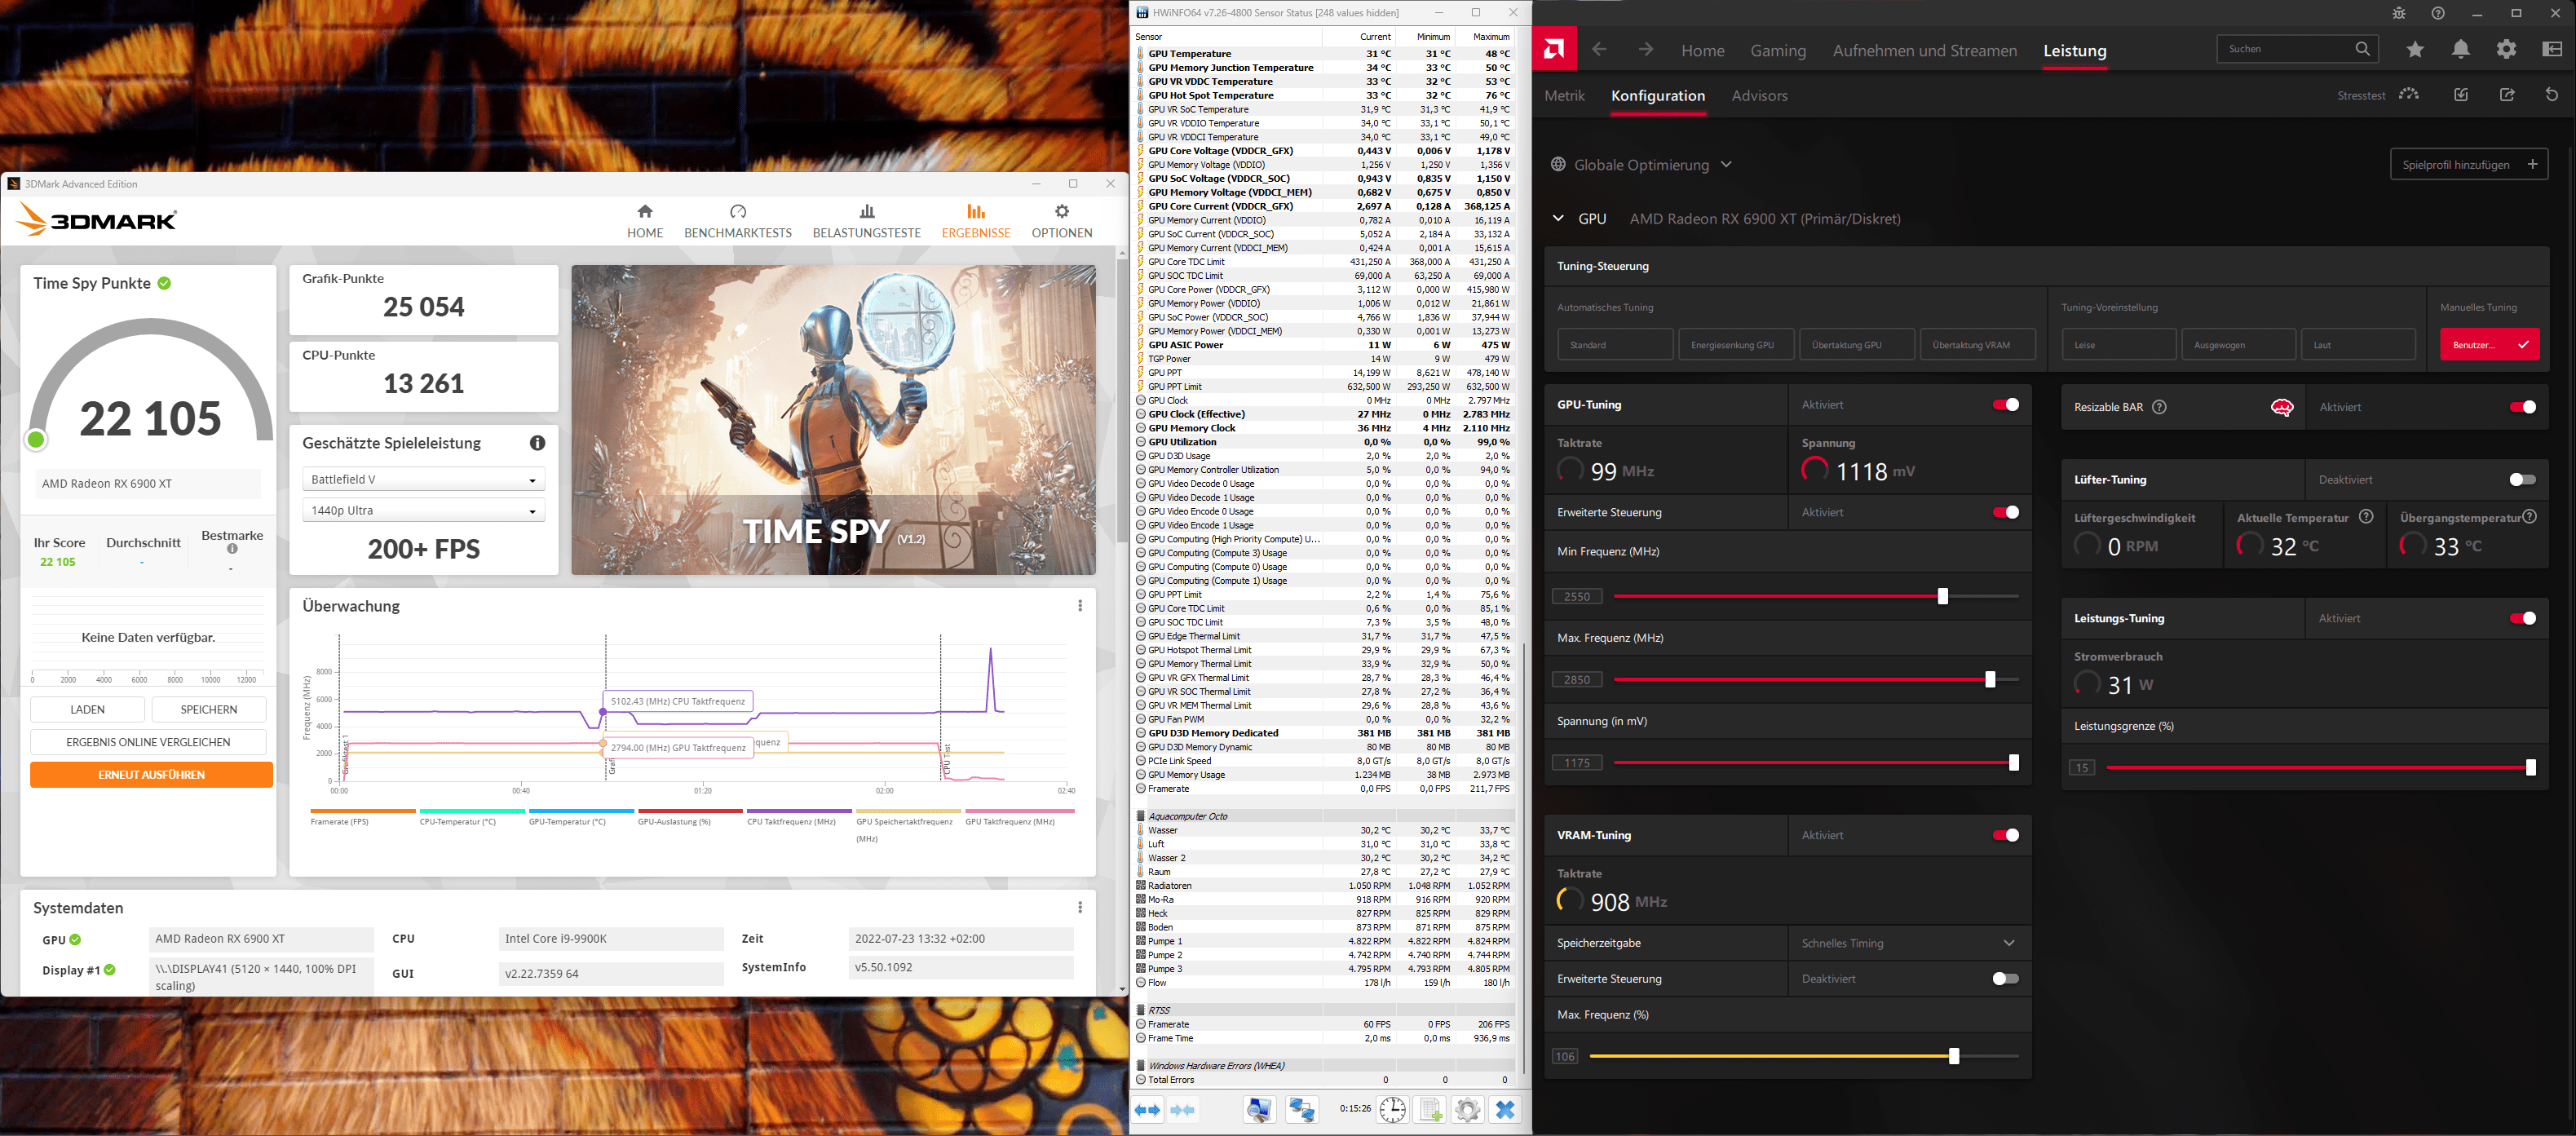Click HWiNFO blue X close sensors icon
The width and height of the screenshot is (2576, 1136).
click(1505, 1110)
